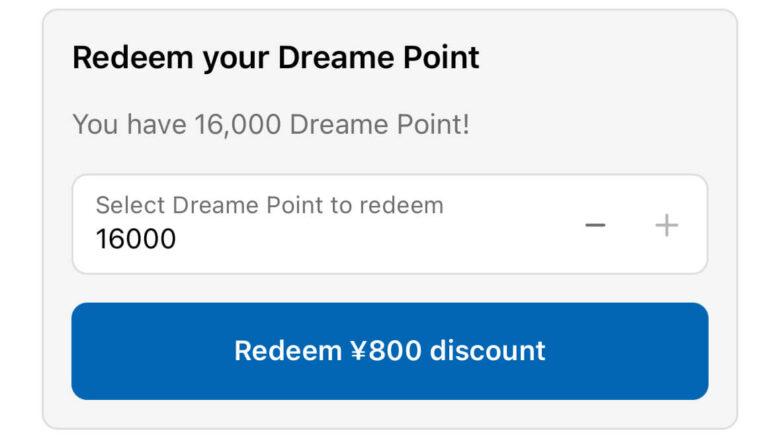Lower the Dreame Point quantity by one step
The height and width of the screenshot is (435, 780).
595,225
